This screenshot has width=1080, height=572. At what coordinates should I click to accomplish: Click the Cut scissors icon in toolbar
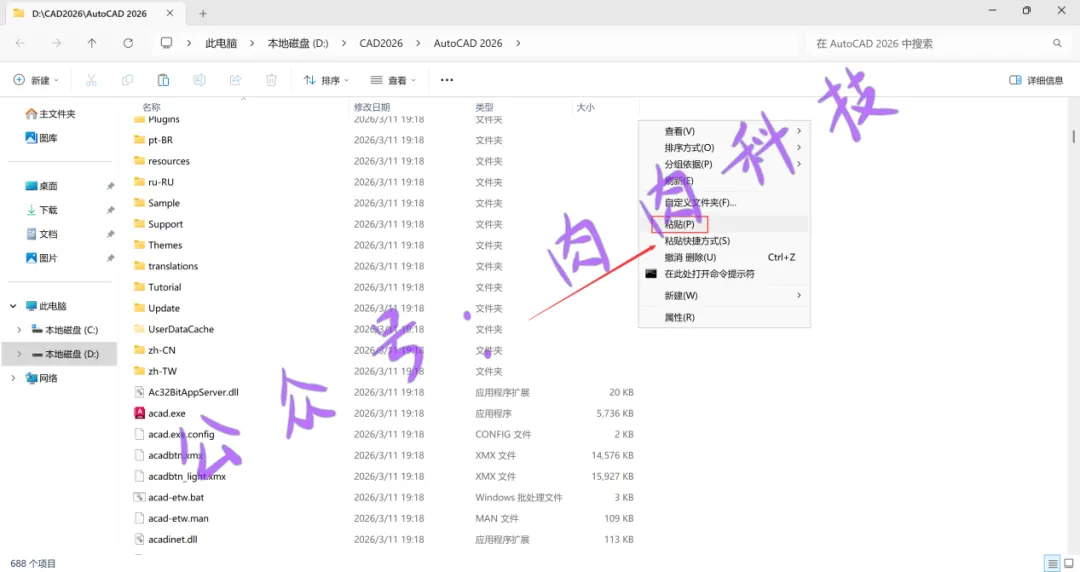click(91, 80)
